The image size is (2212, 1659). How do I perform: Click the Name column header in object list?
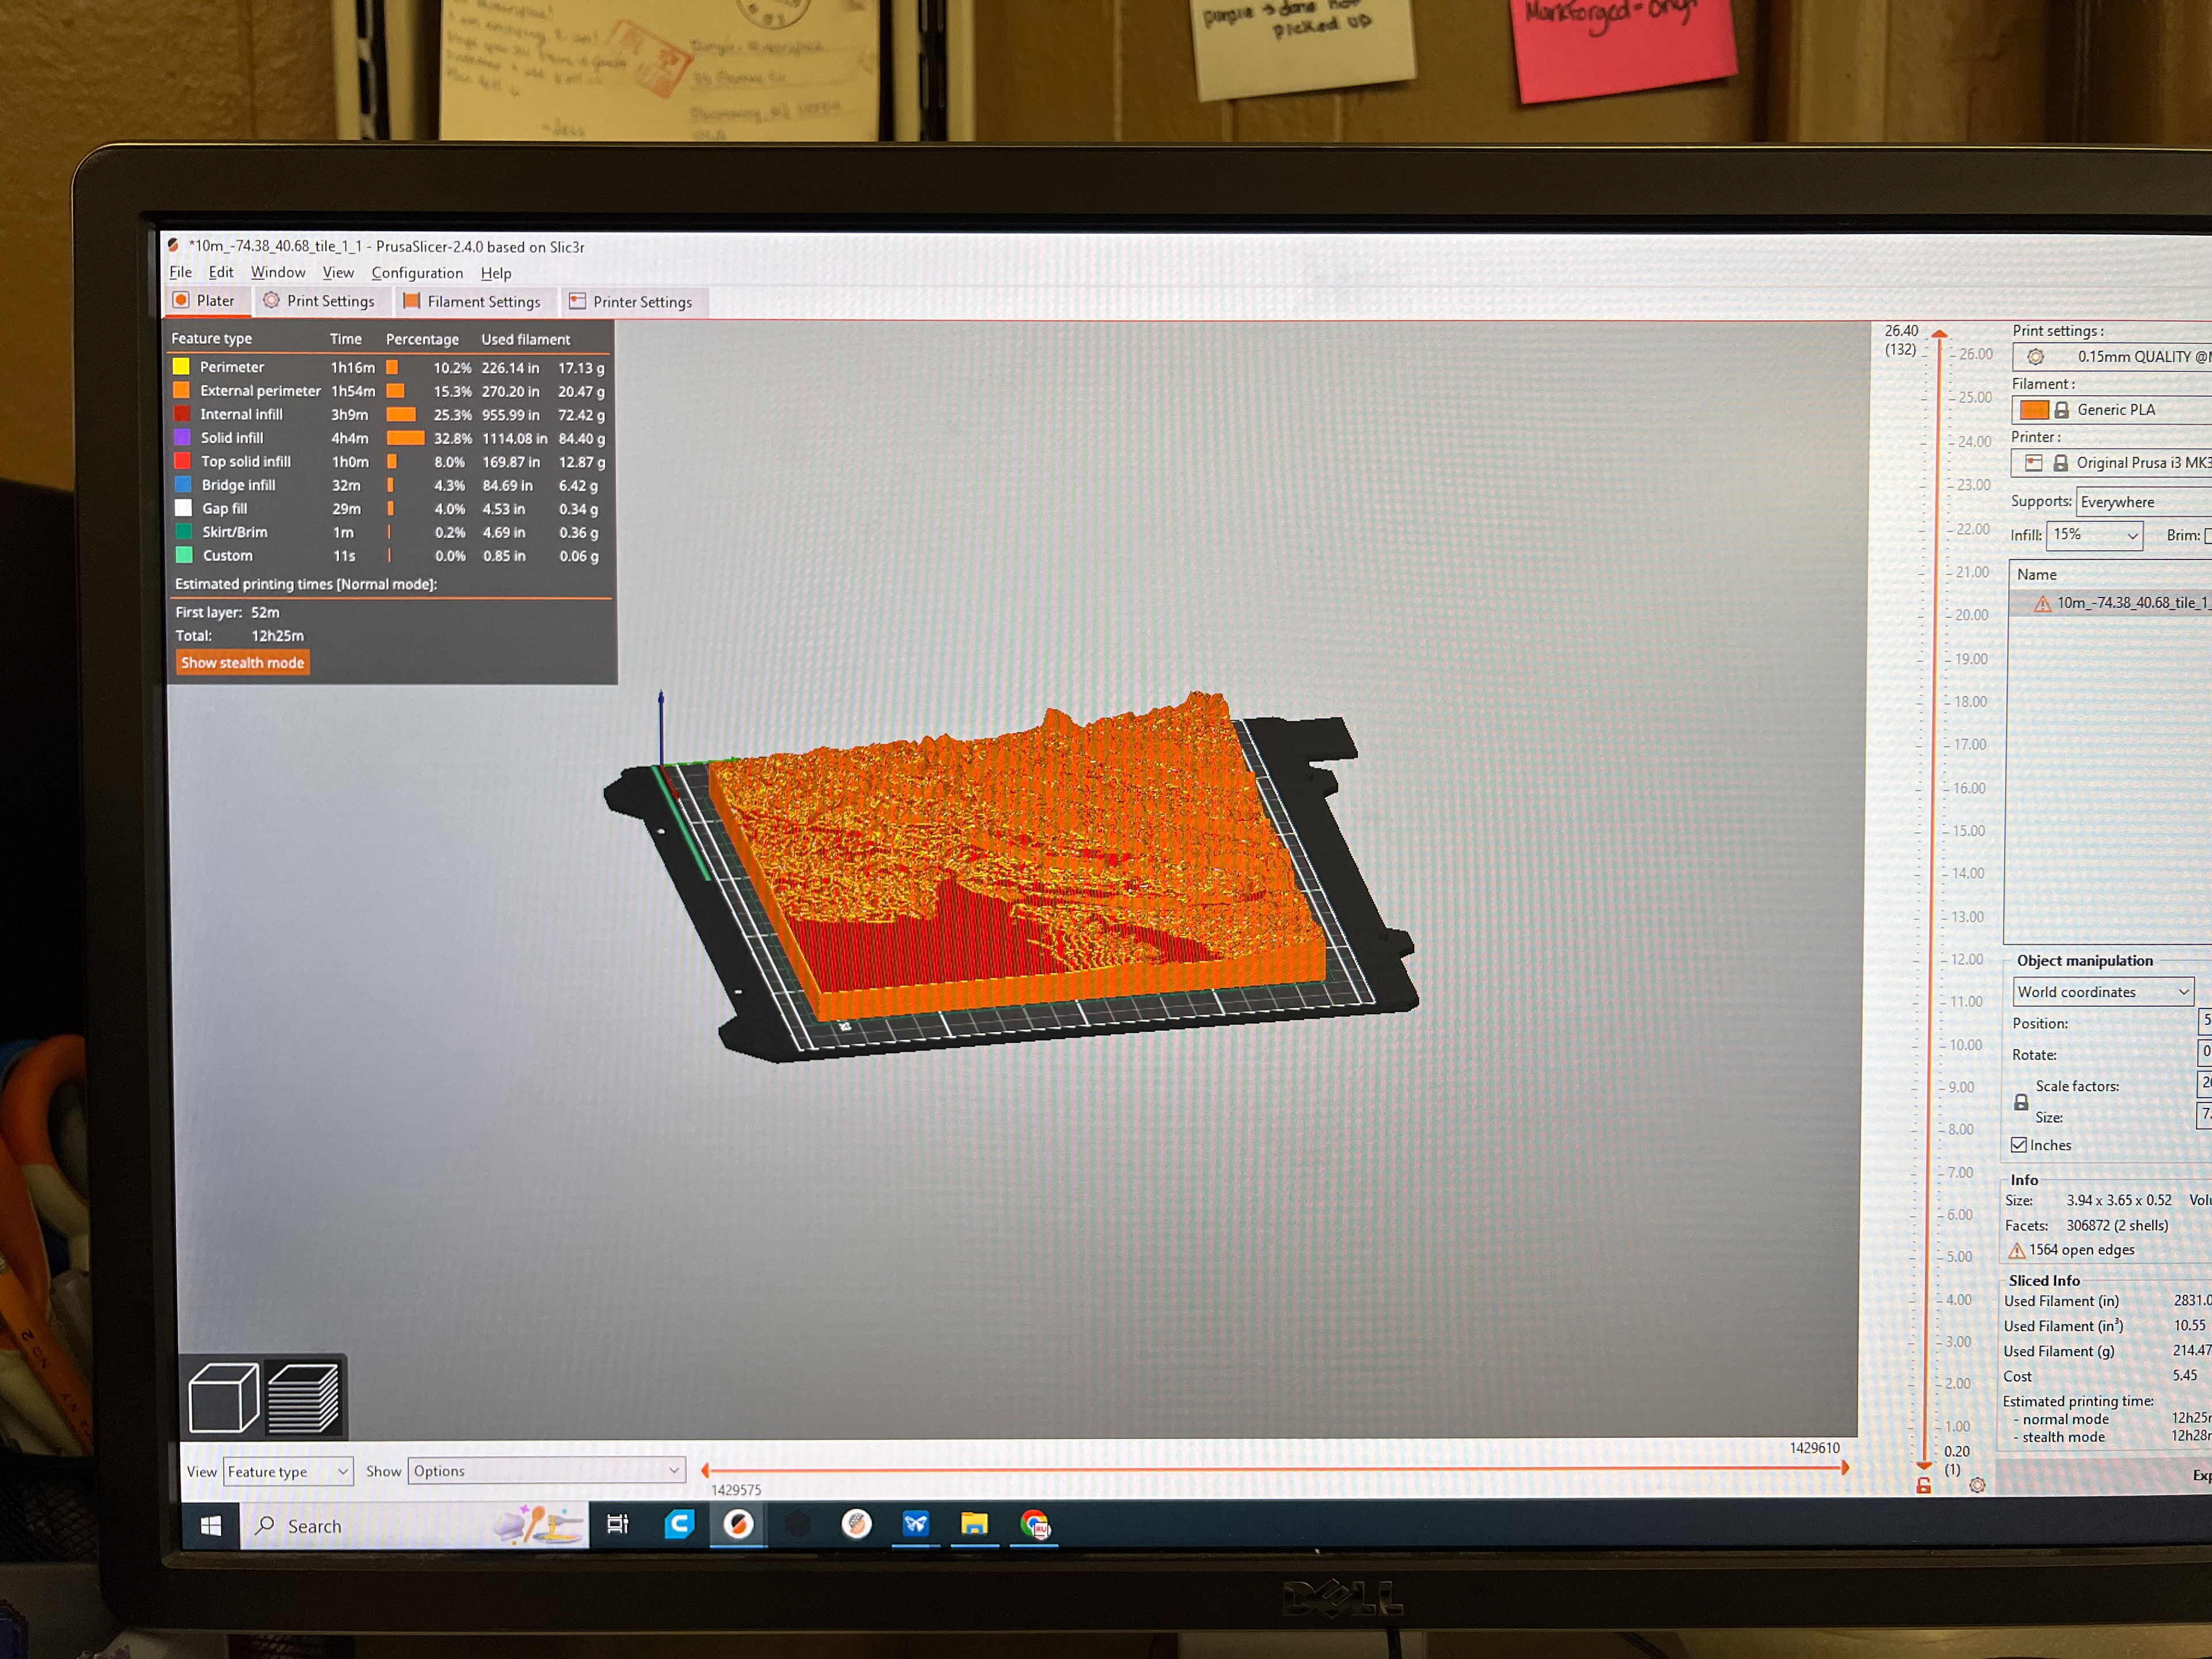pos(2037,574)
